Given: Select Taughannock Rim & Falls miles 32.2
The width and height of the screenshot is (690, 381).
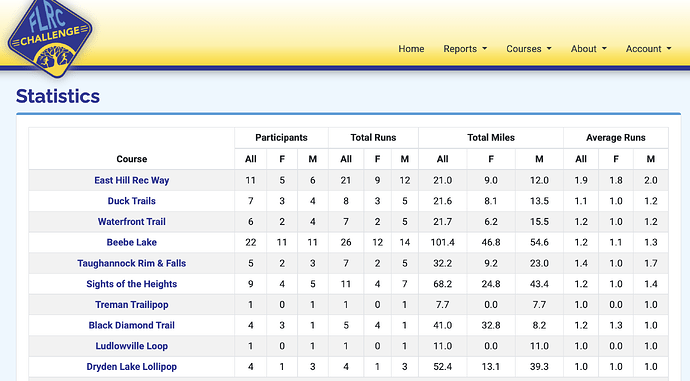Looking at the screenshot, I should pos(442,264).
